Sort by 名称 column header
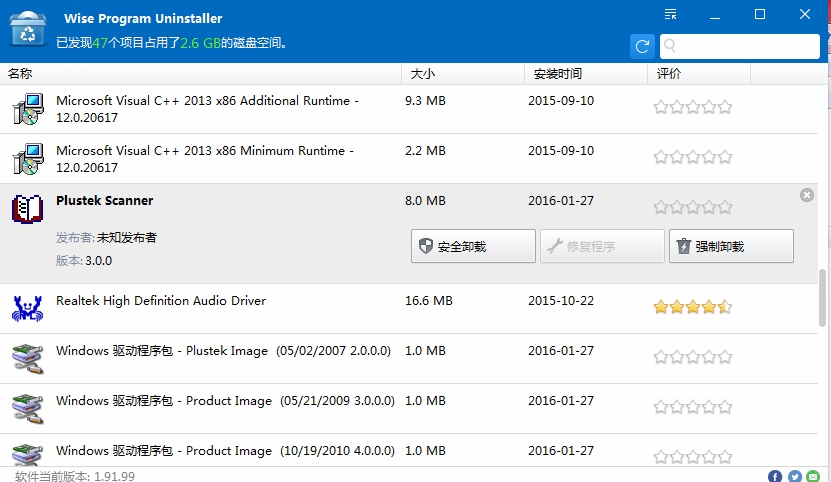The width and height of the screenshot is (831, 482). point(200,74)
